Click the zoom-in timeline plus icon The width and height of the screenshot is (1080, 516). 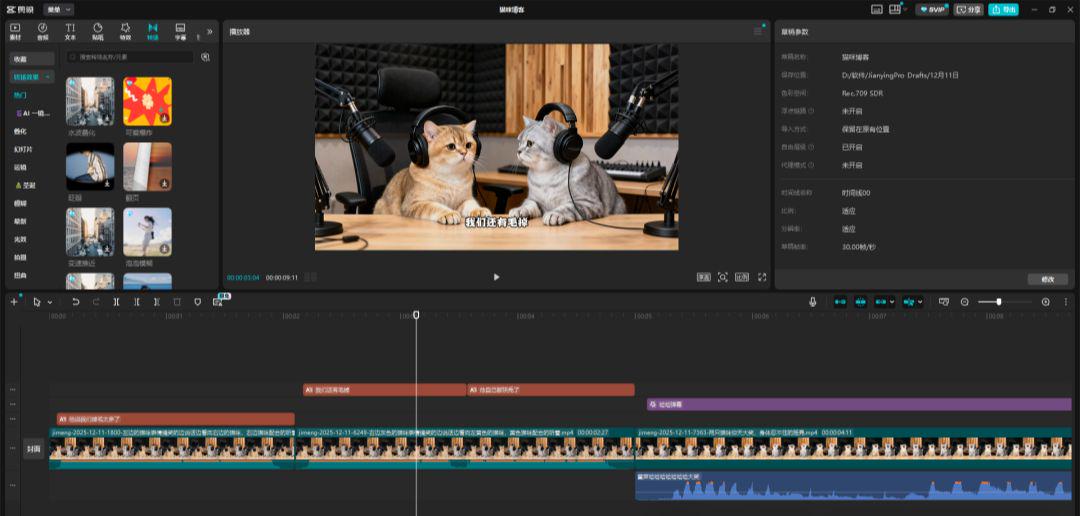coord(1046,301)
